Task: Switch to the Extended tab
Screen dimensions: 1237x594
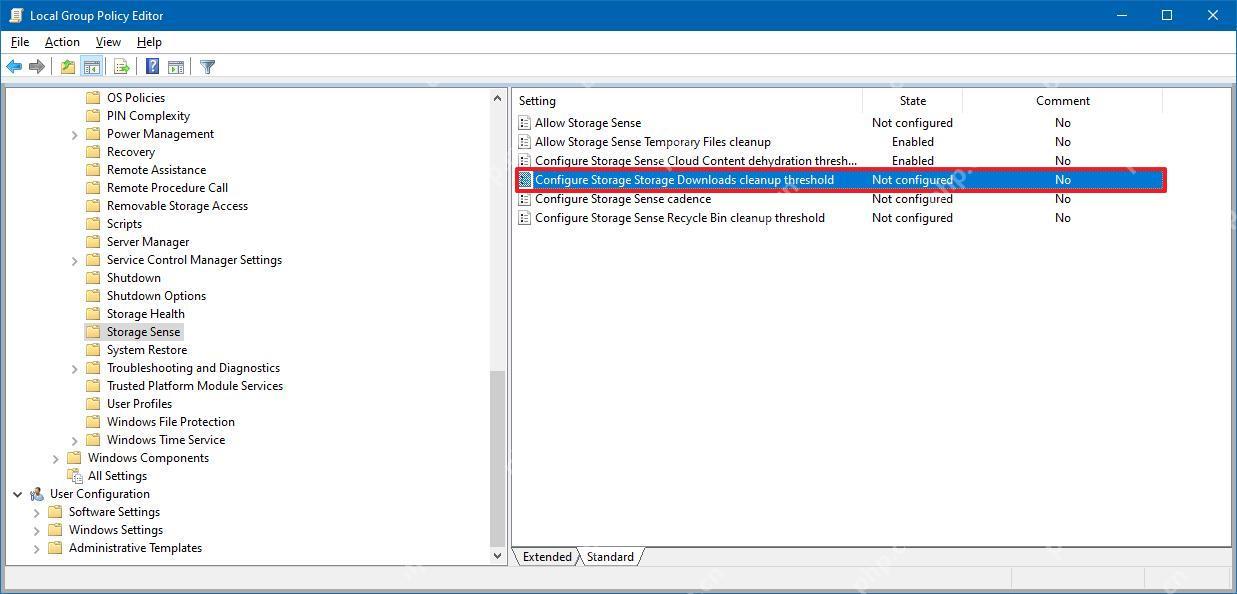Action: [x=547, y=557]
